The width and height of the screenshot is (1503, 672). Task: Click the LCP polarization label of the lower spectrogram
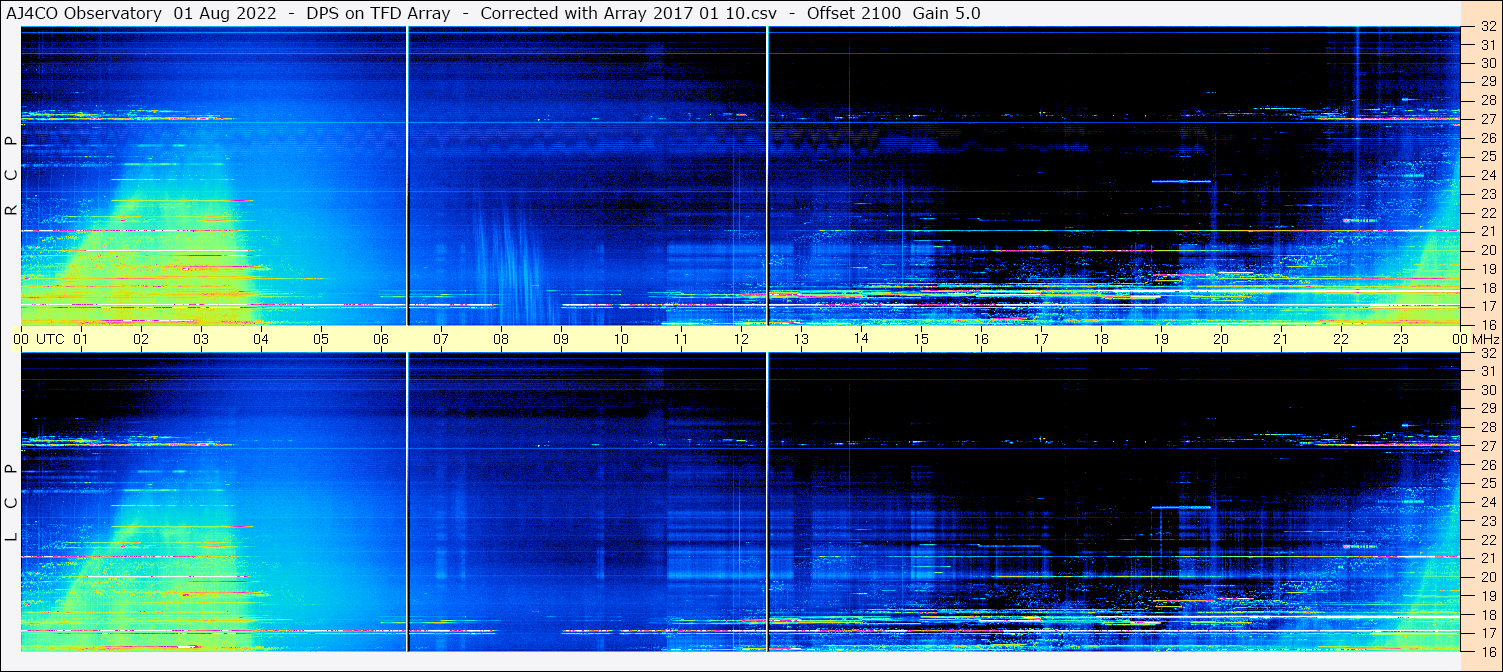click(x=11, y=503)
